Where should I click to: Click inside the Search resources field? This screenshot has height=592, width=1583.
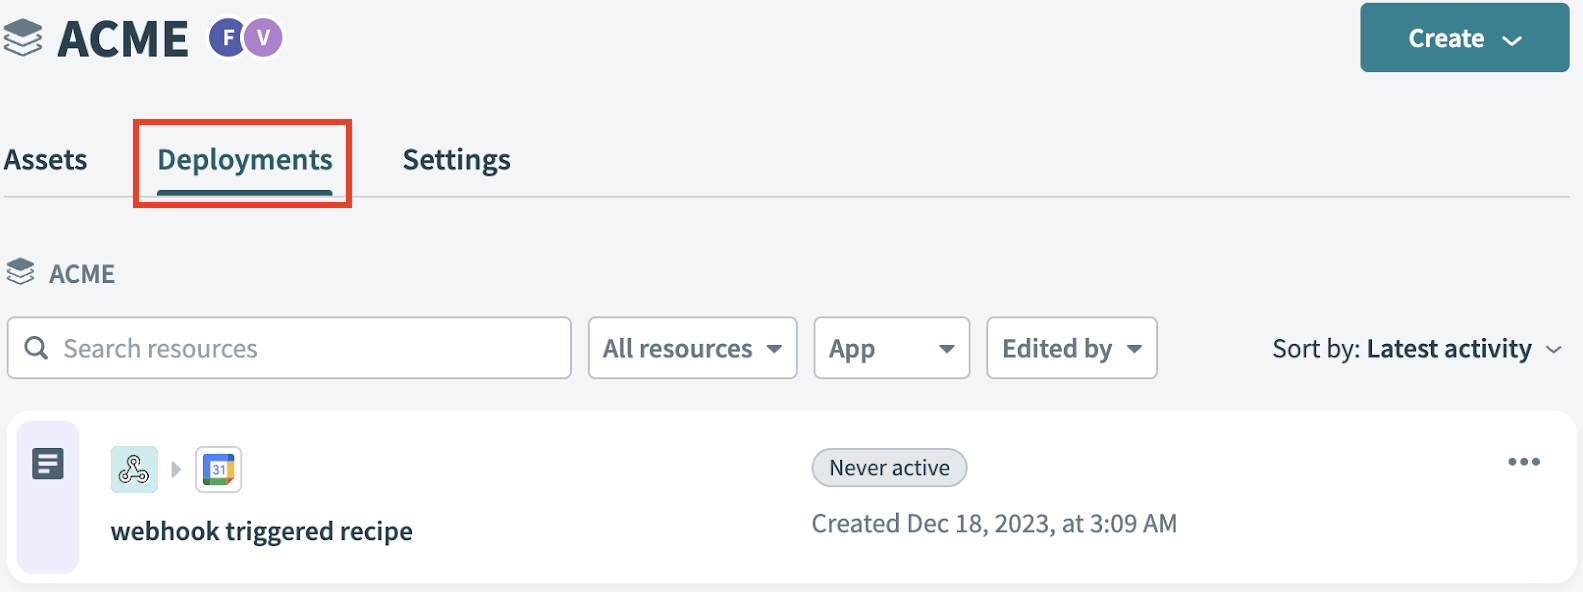coord(290,348)
